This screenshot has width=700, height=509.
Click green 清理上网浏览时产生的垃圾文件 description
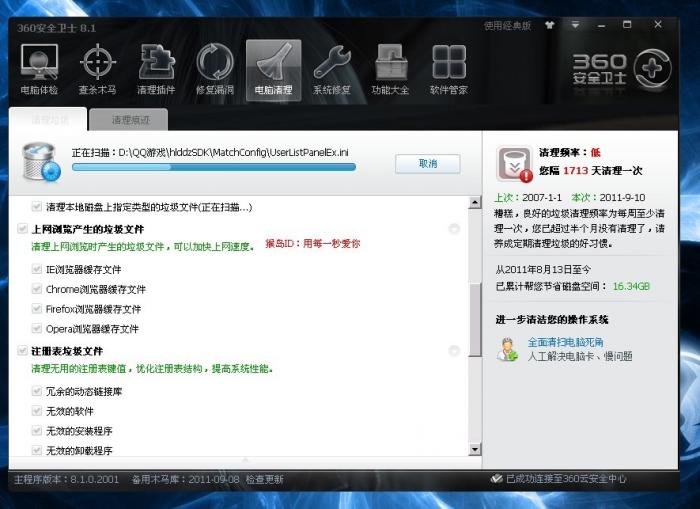pyautogui.click(x=143, y=246)
